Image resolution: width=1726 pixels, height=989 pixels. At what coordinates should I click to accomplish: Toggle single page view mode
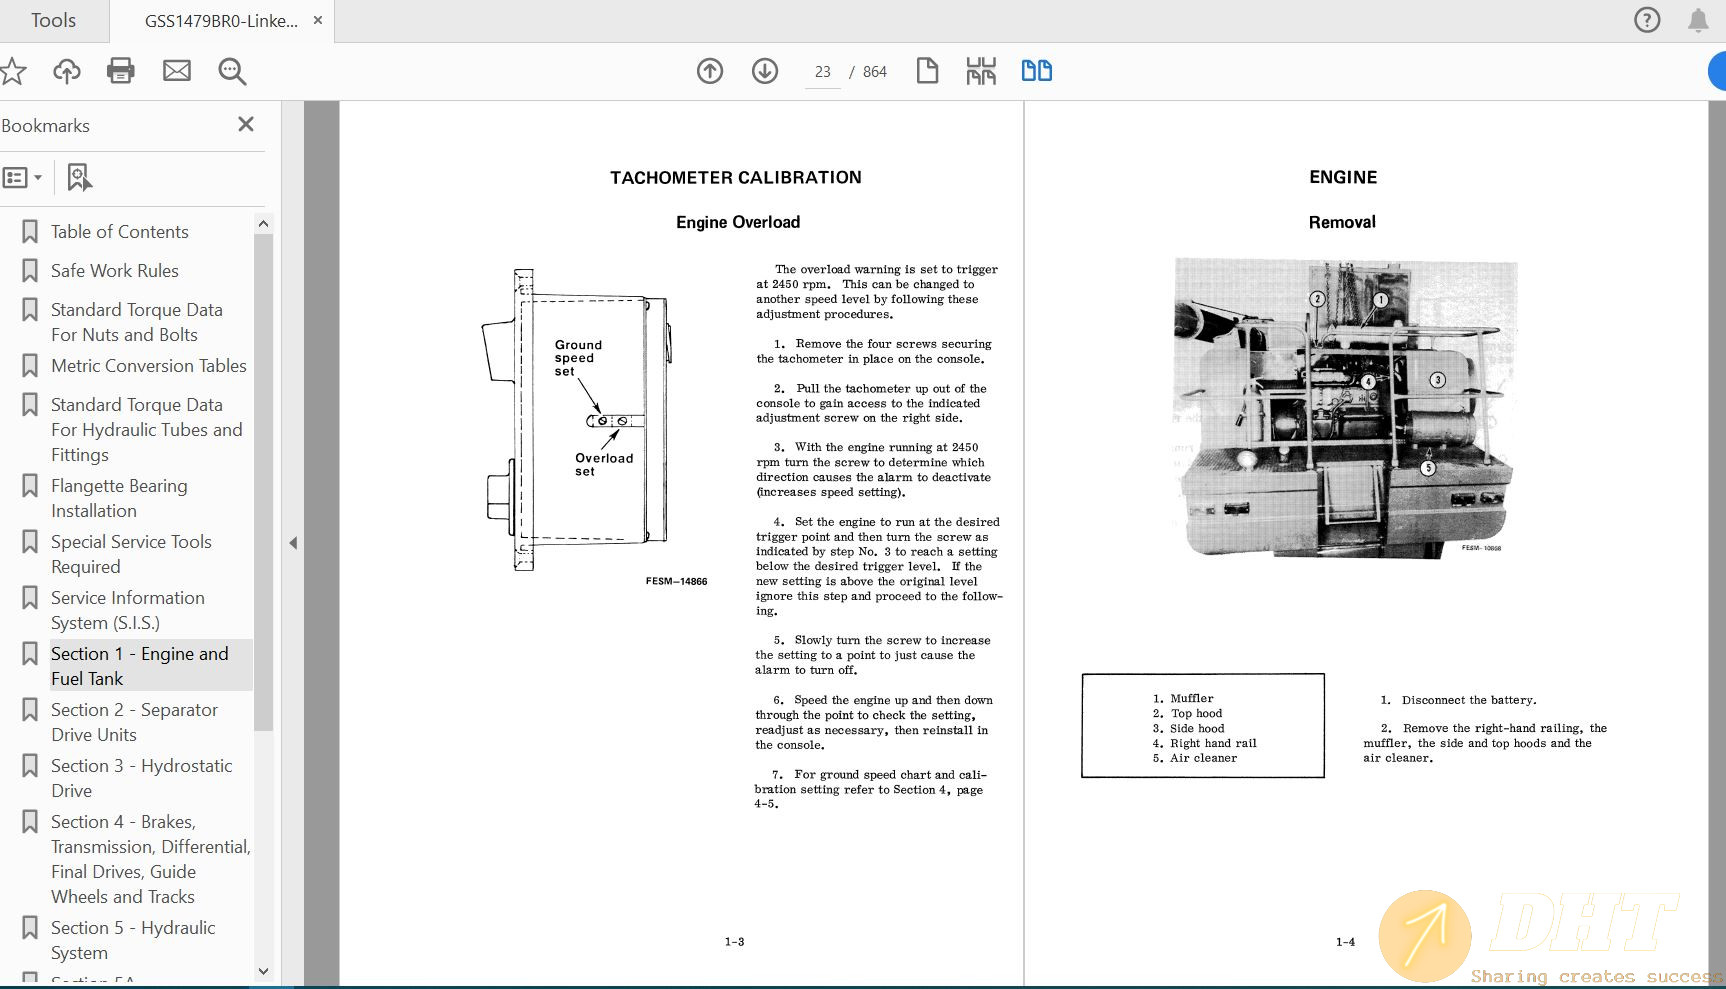point(927,71)
